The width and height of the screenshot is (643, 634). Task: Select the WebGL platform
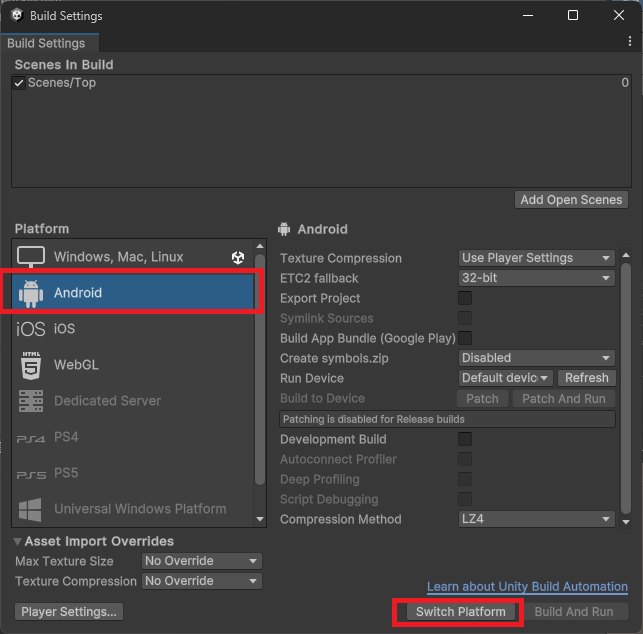(x=133, y=365)
